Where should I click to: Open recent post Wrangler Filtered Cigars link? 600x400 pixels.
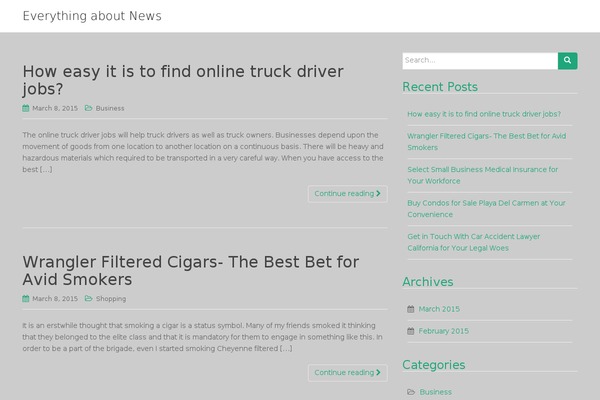coord(486,142)
